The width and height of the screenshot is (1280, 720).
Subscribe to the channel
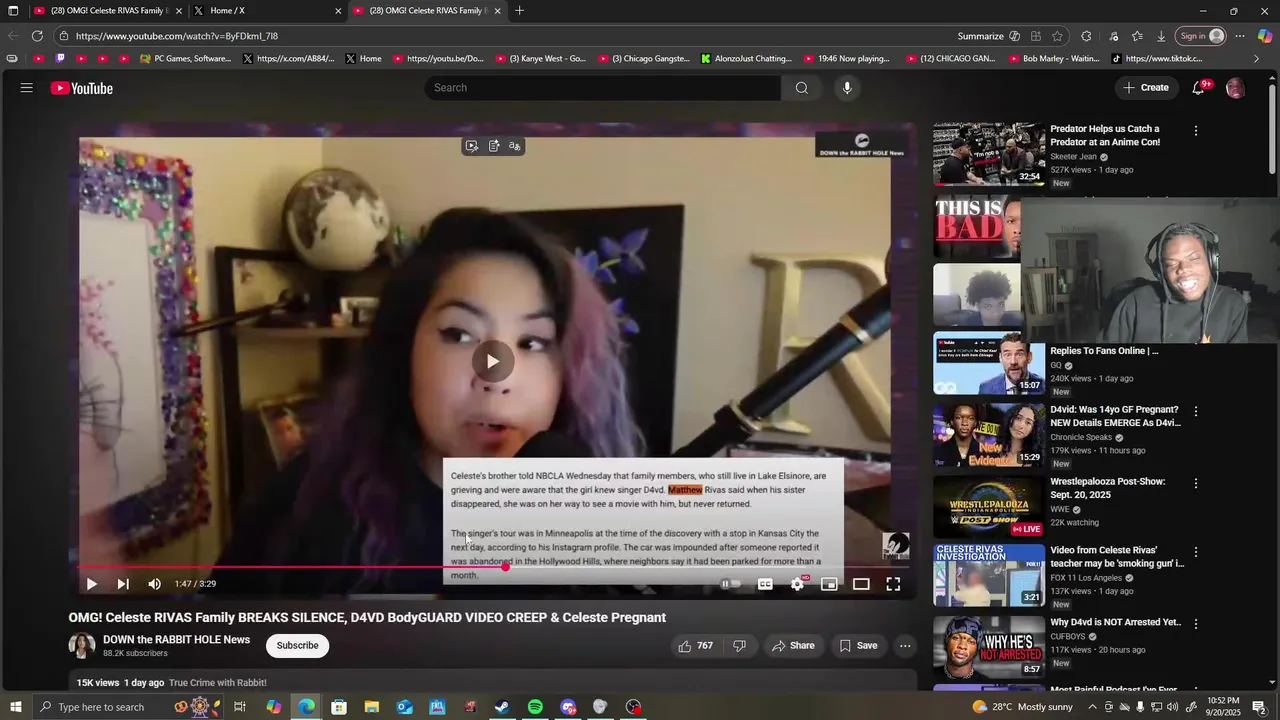tap(298, 646)
